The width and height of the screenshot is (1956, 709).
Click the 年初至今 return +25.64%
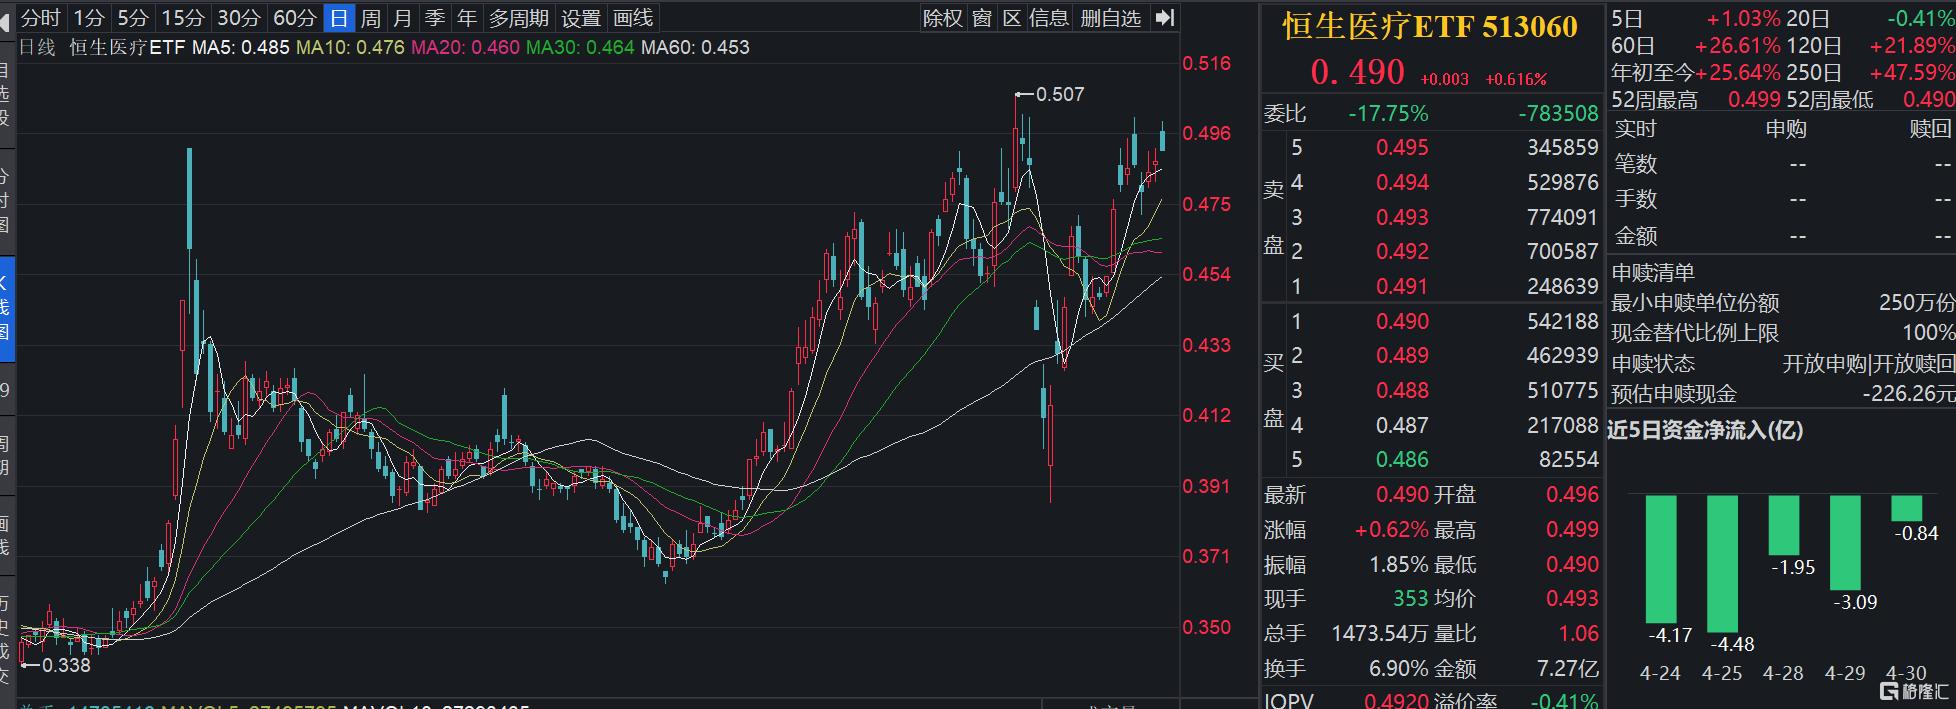(x=1738, y=72)
